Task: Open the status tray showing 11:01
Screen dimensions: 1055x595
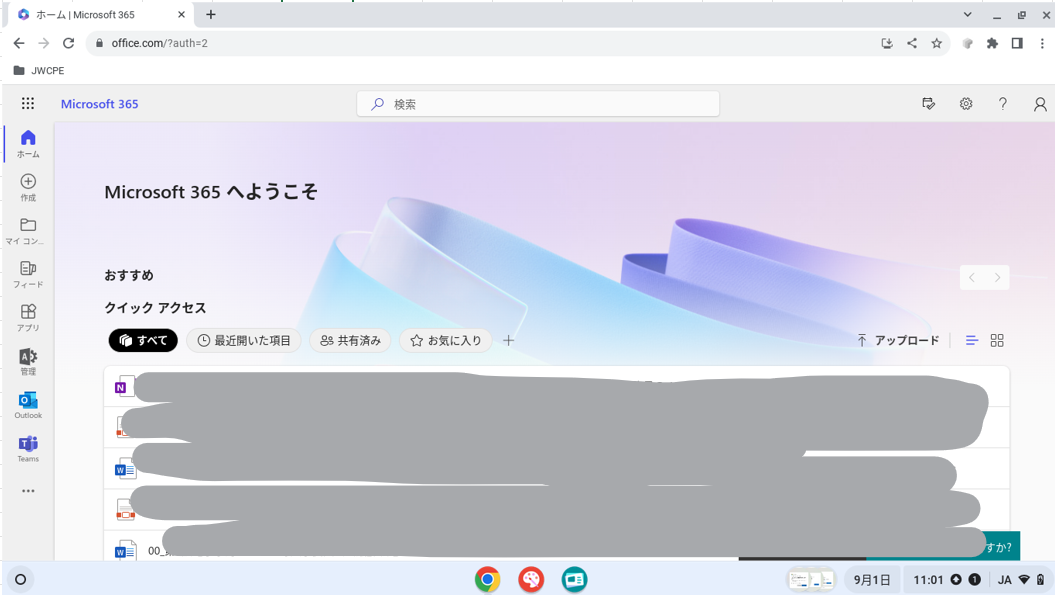Action: pyautogui.click(x=947, y=580)
